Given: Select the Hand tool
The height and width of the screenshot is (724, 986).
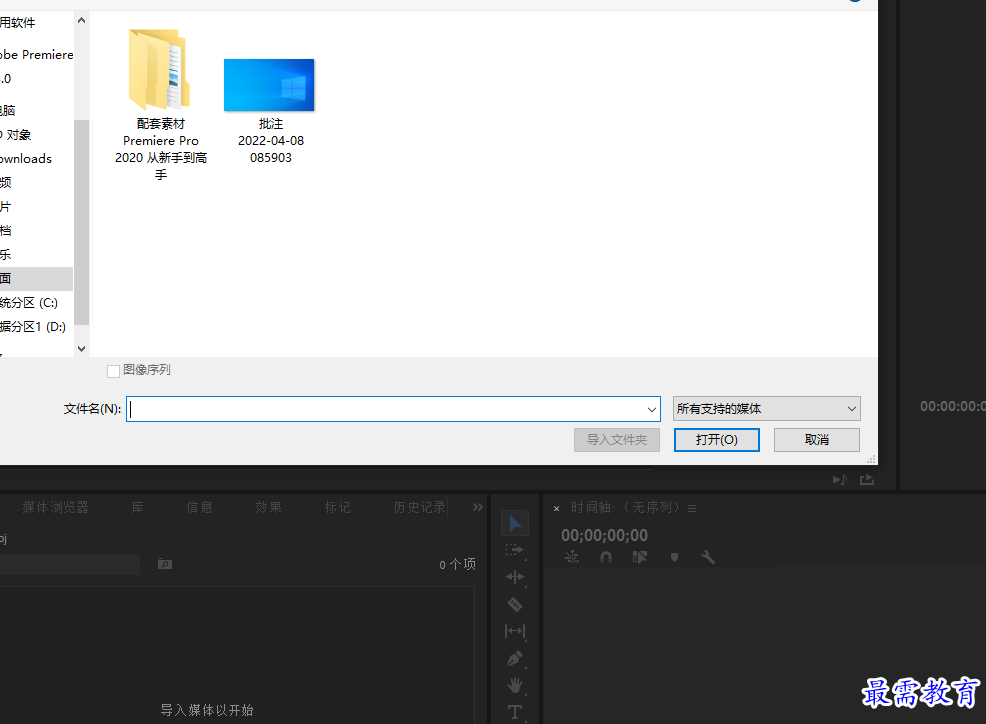Looking at the screenshot, I should tap(514, 685).
